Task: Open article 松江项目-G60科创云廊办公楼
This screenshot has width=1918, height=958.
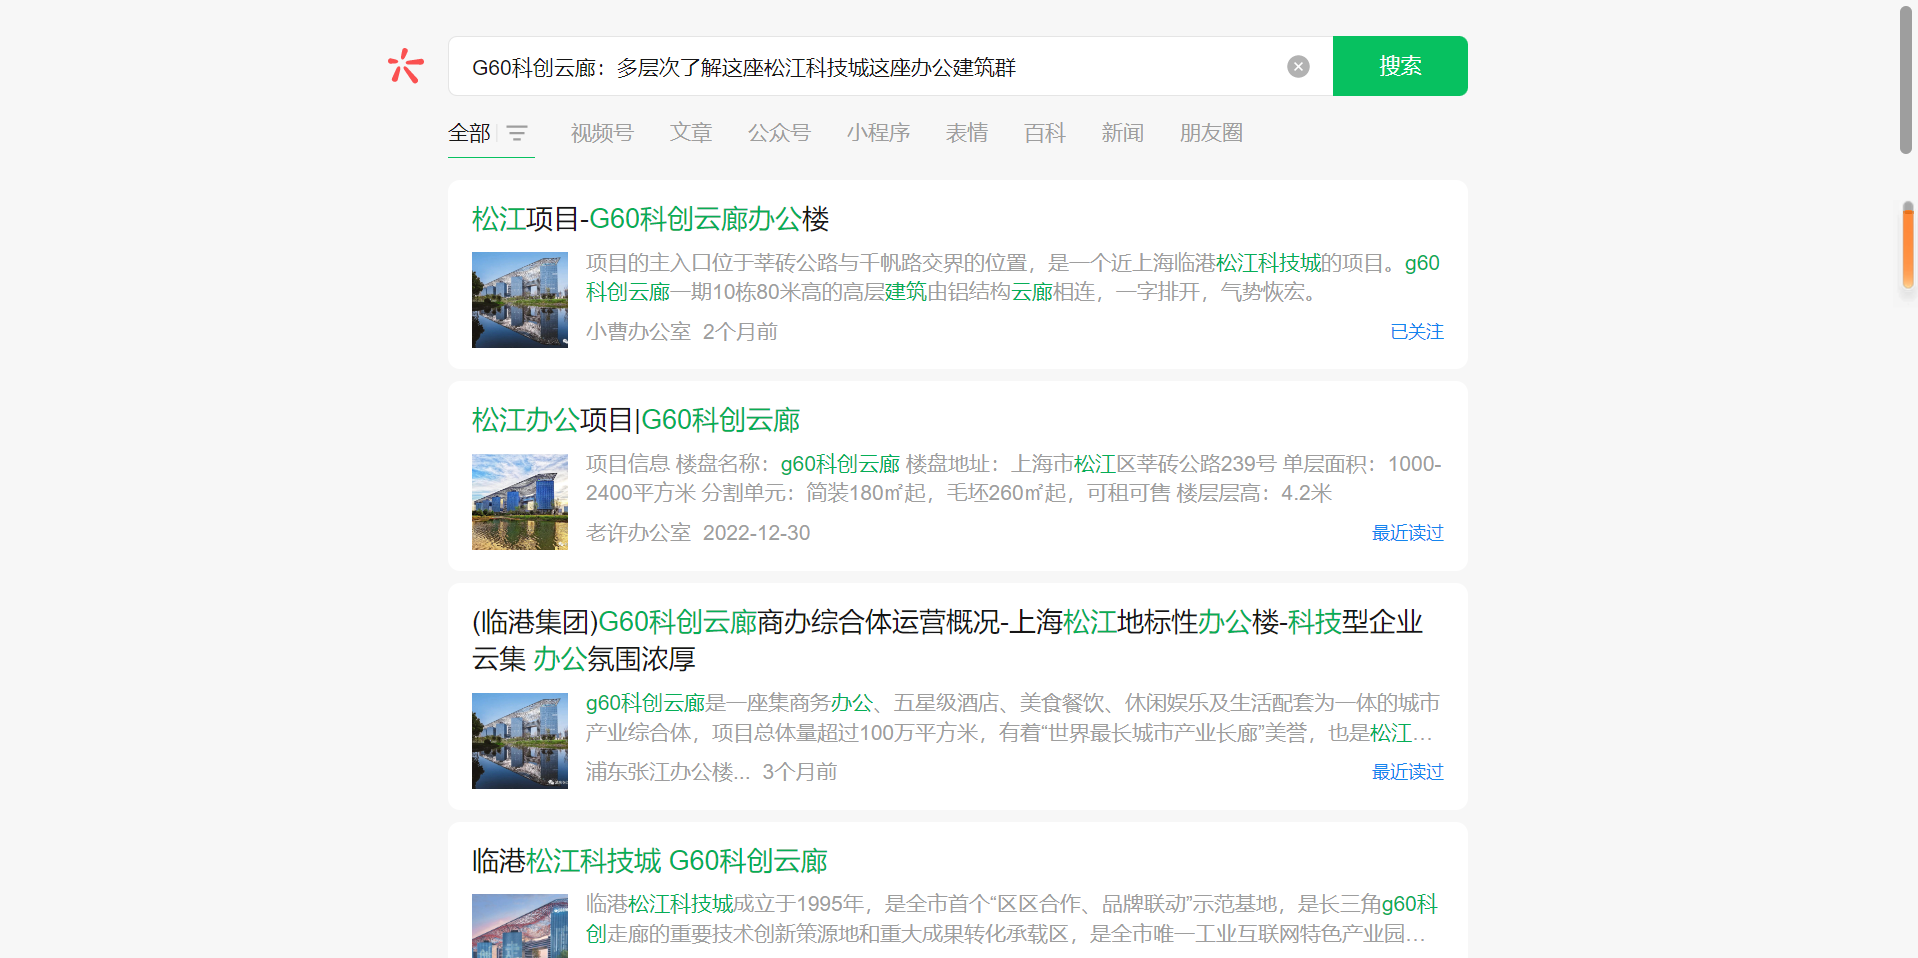Action: (x=652, y=219)
